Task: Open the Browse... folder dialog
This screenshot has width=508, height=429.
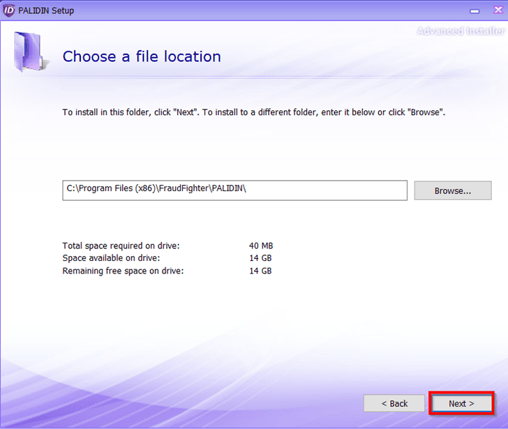Action: click(453, 191)
